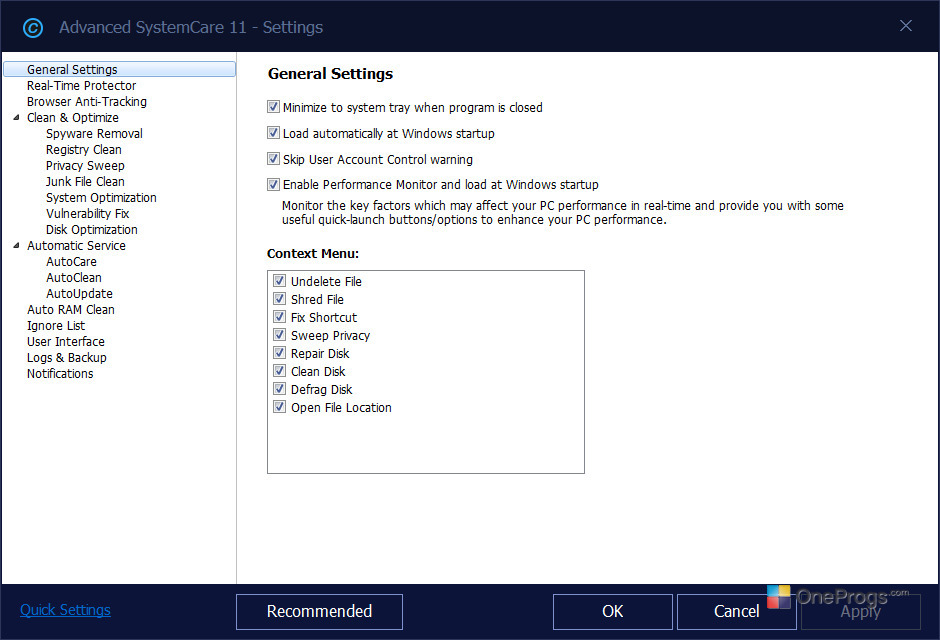Toggle Shred File context menu option

[x=279, y=299]
